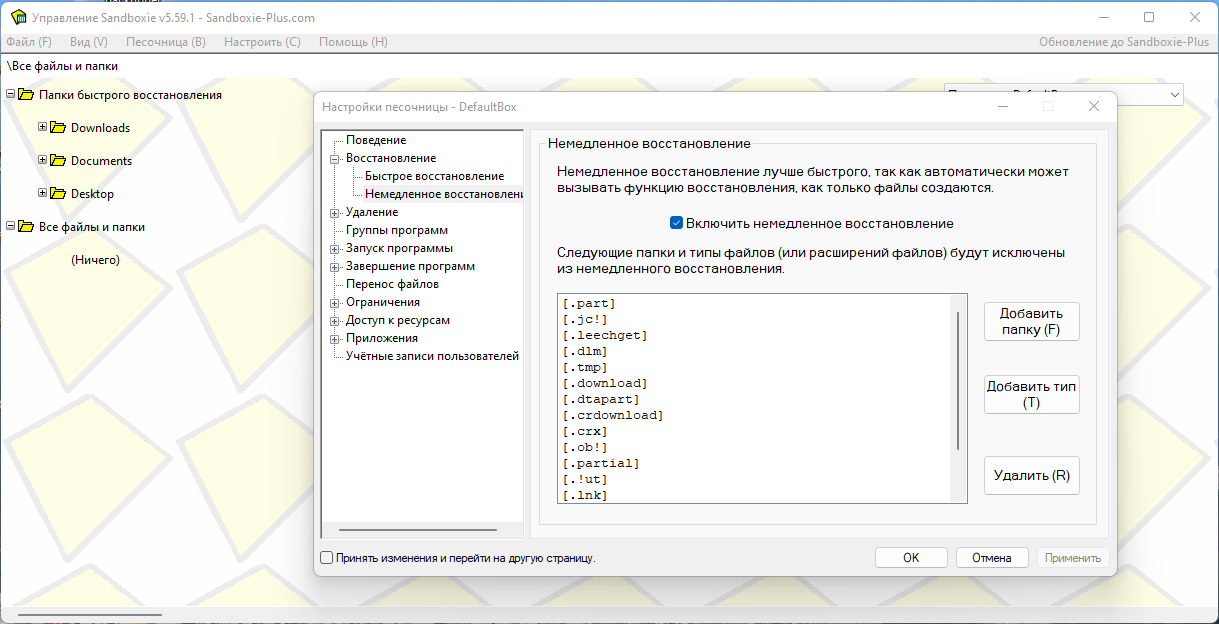Expand the 'Ограничения' tree node

(335, 303)
